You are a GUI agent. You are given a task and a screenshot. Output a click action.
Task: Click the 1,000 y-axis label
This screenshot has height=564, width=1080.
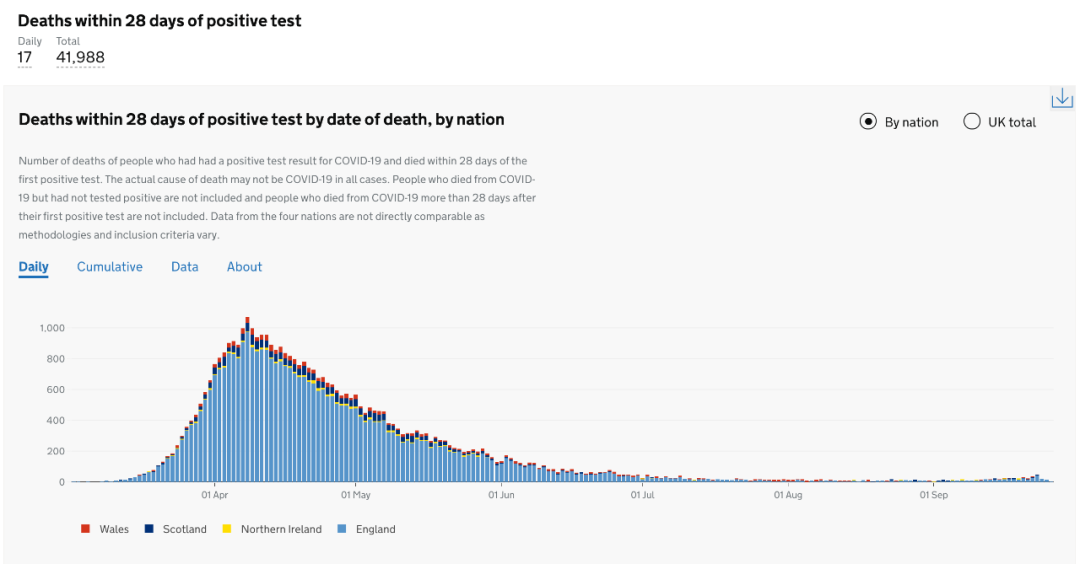click(52, 328)
